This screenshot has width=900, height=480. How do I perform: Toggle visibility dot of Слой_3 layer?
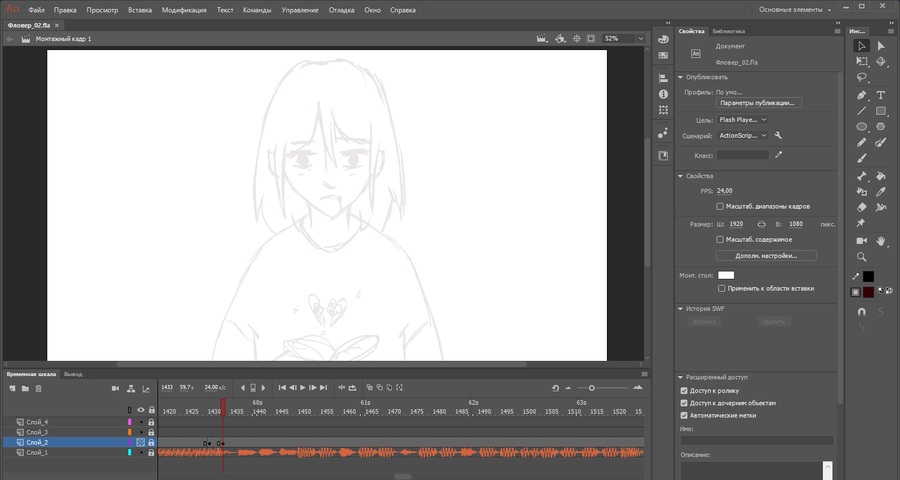[141, 432]
